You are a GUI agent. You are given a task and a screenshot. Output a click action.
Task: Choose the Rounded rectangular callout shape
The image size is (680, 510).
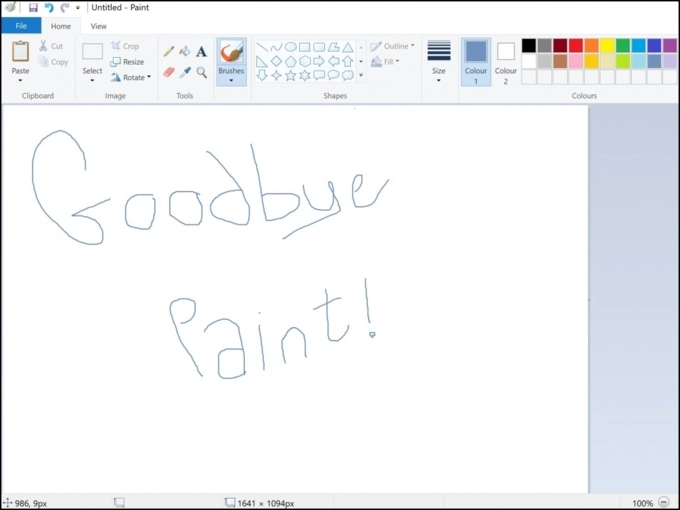coord(319,75)
